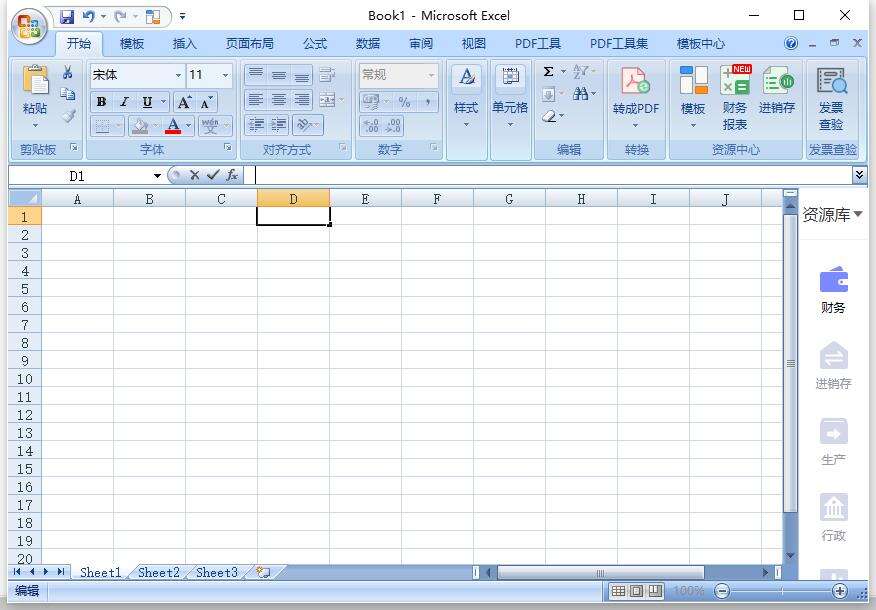876x610 pixels.
Task: Switch to Normal view in status bar
Action: [x=618, y=591]
